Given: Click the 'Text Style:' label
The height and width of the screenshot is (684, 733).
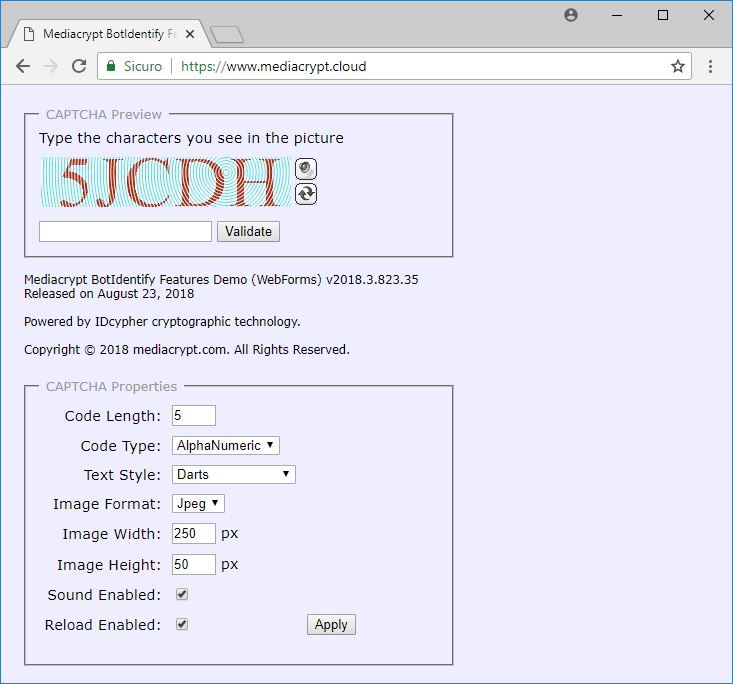Looking at the screenshot, I should coord(122,475).
